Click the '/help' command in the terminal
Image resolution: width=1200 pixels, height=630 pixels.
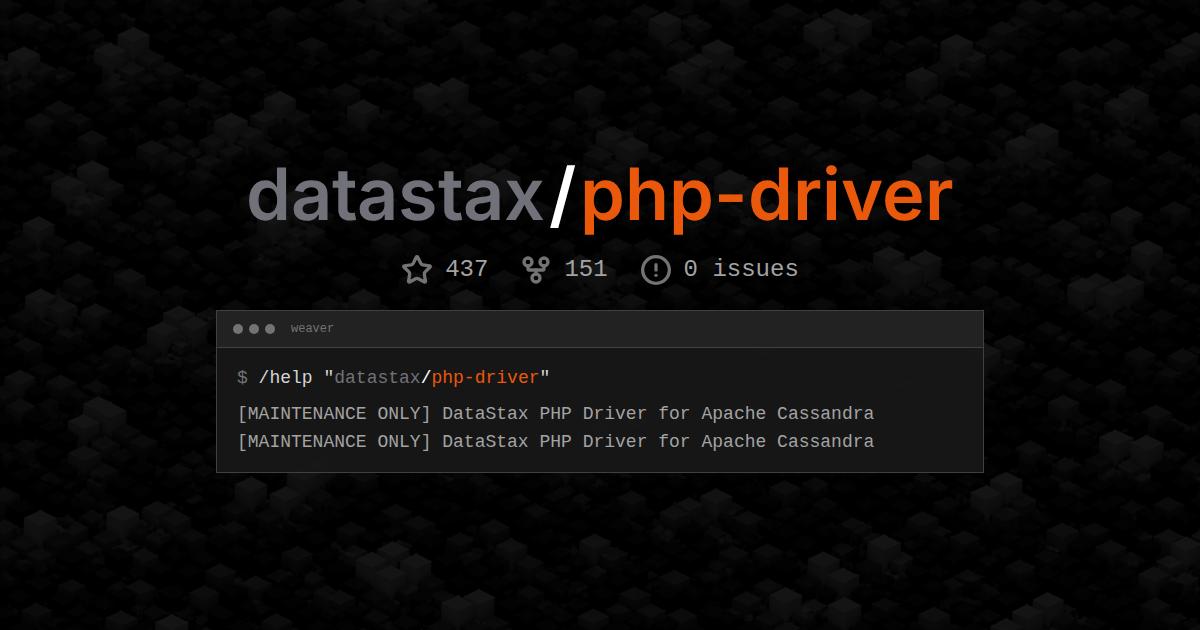tap(286, 377)
